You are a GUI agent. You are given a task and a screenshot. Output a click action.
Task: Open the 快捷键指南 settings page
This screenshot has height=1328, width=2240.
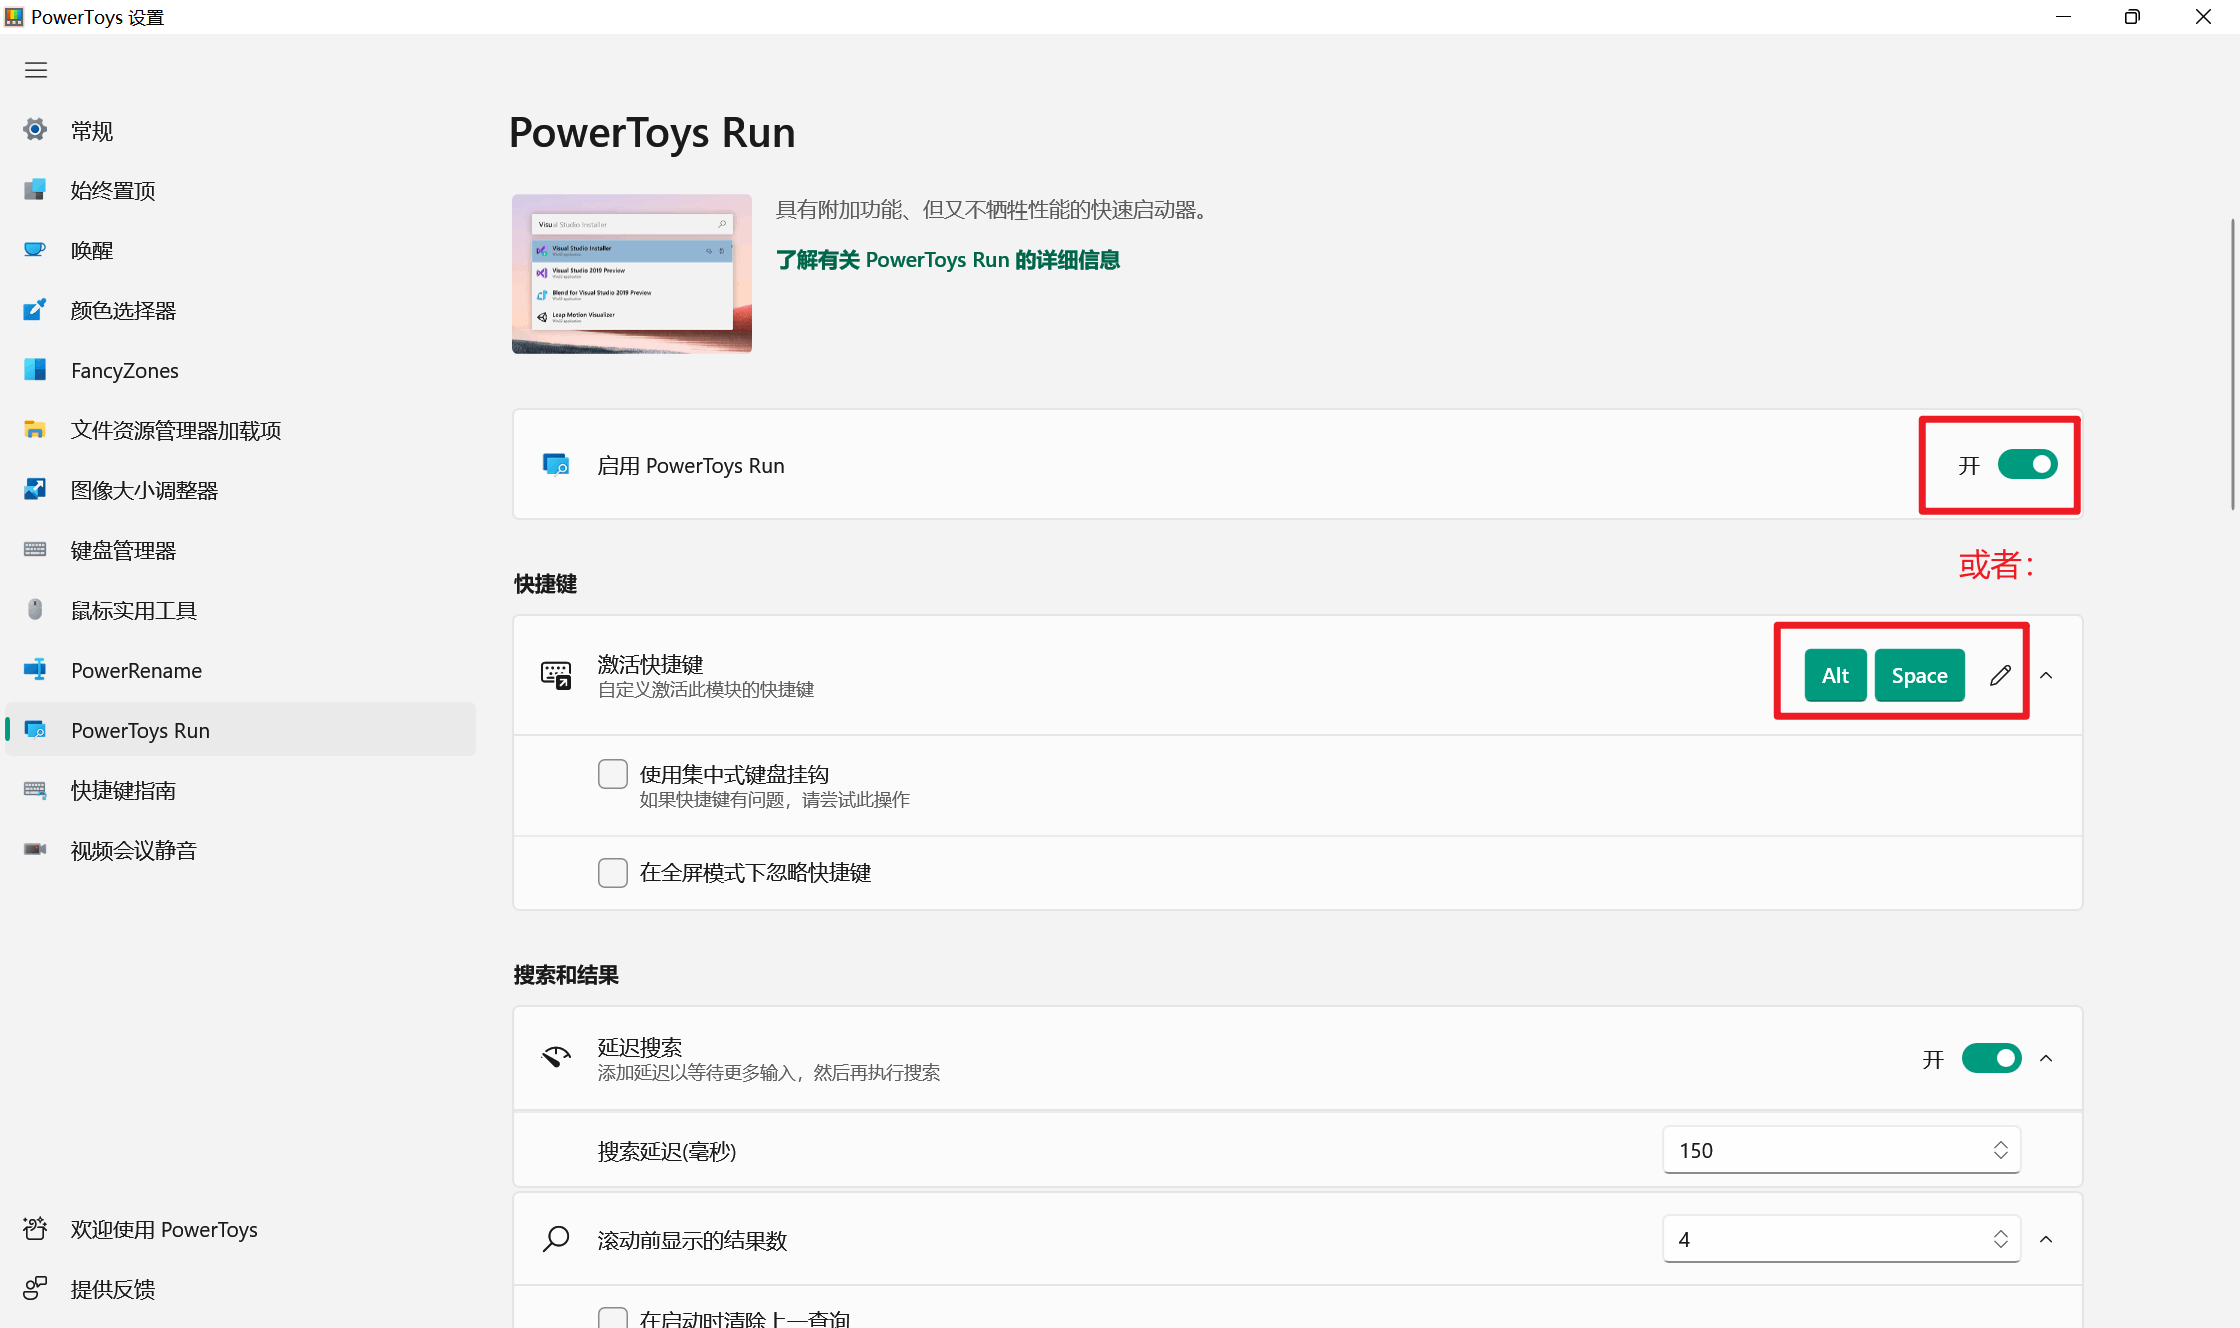pyautogui.click(x=123, y=790)
